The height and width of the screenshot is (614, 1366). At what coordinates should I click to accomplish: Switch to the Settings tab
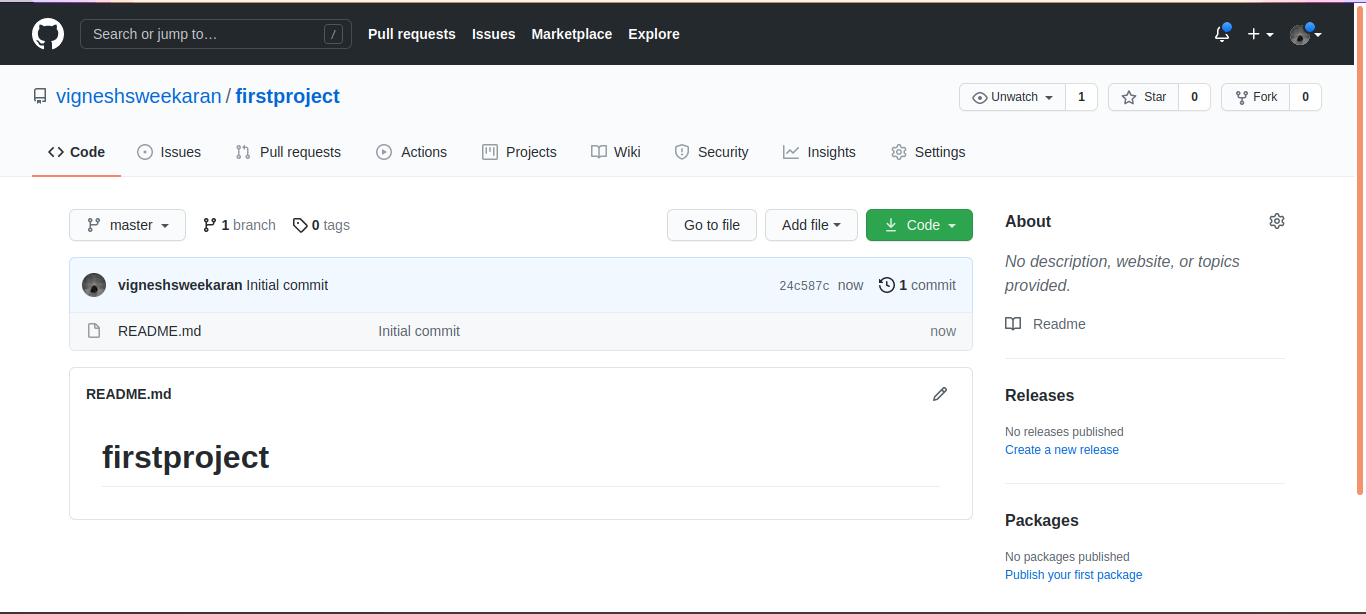click(928, 152)
